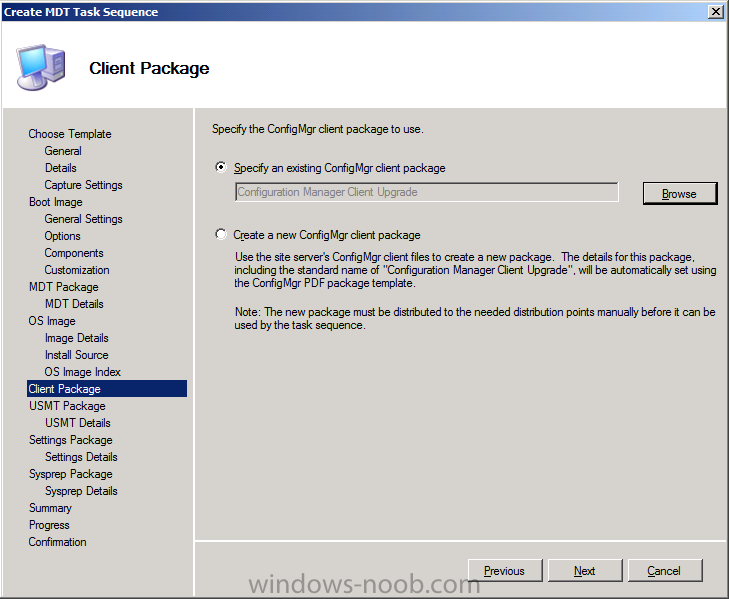729x599 pixels.
Task: Click the Next button
Action: point(584,570)
